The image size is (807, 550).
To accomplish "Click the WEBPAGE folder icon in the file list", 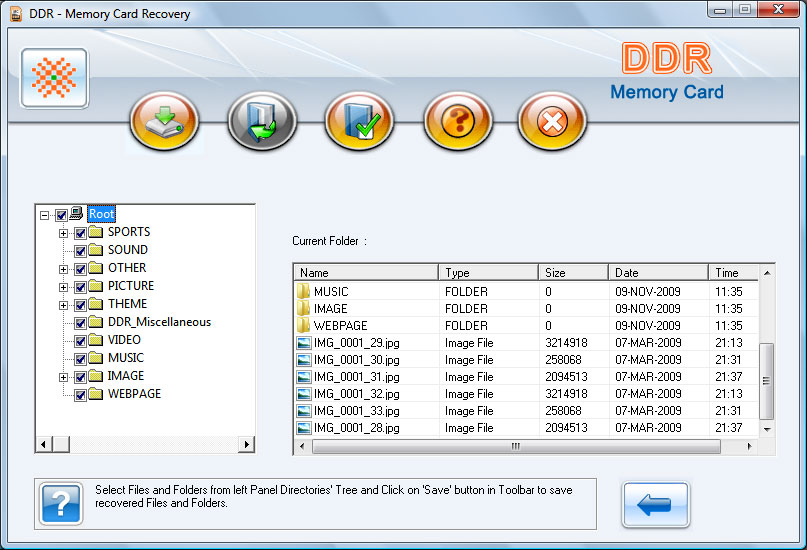I will click(x=304, y=325).
